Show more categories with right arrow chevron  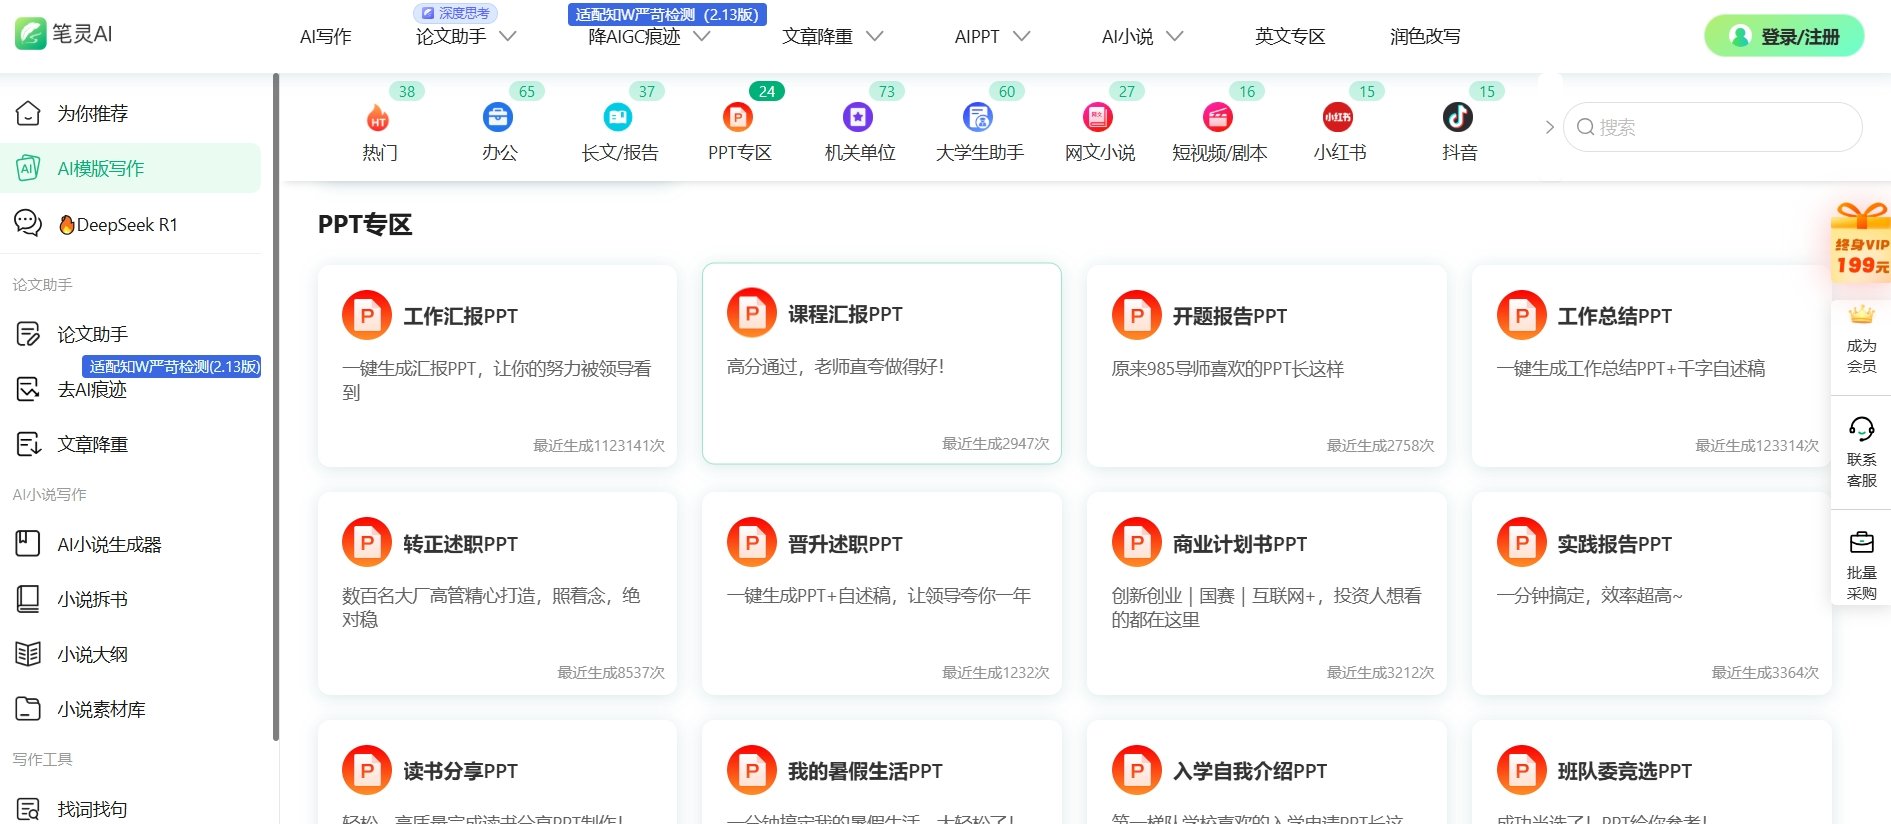coord(1549,127)
